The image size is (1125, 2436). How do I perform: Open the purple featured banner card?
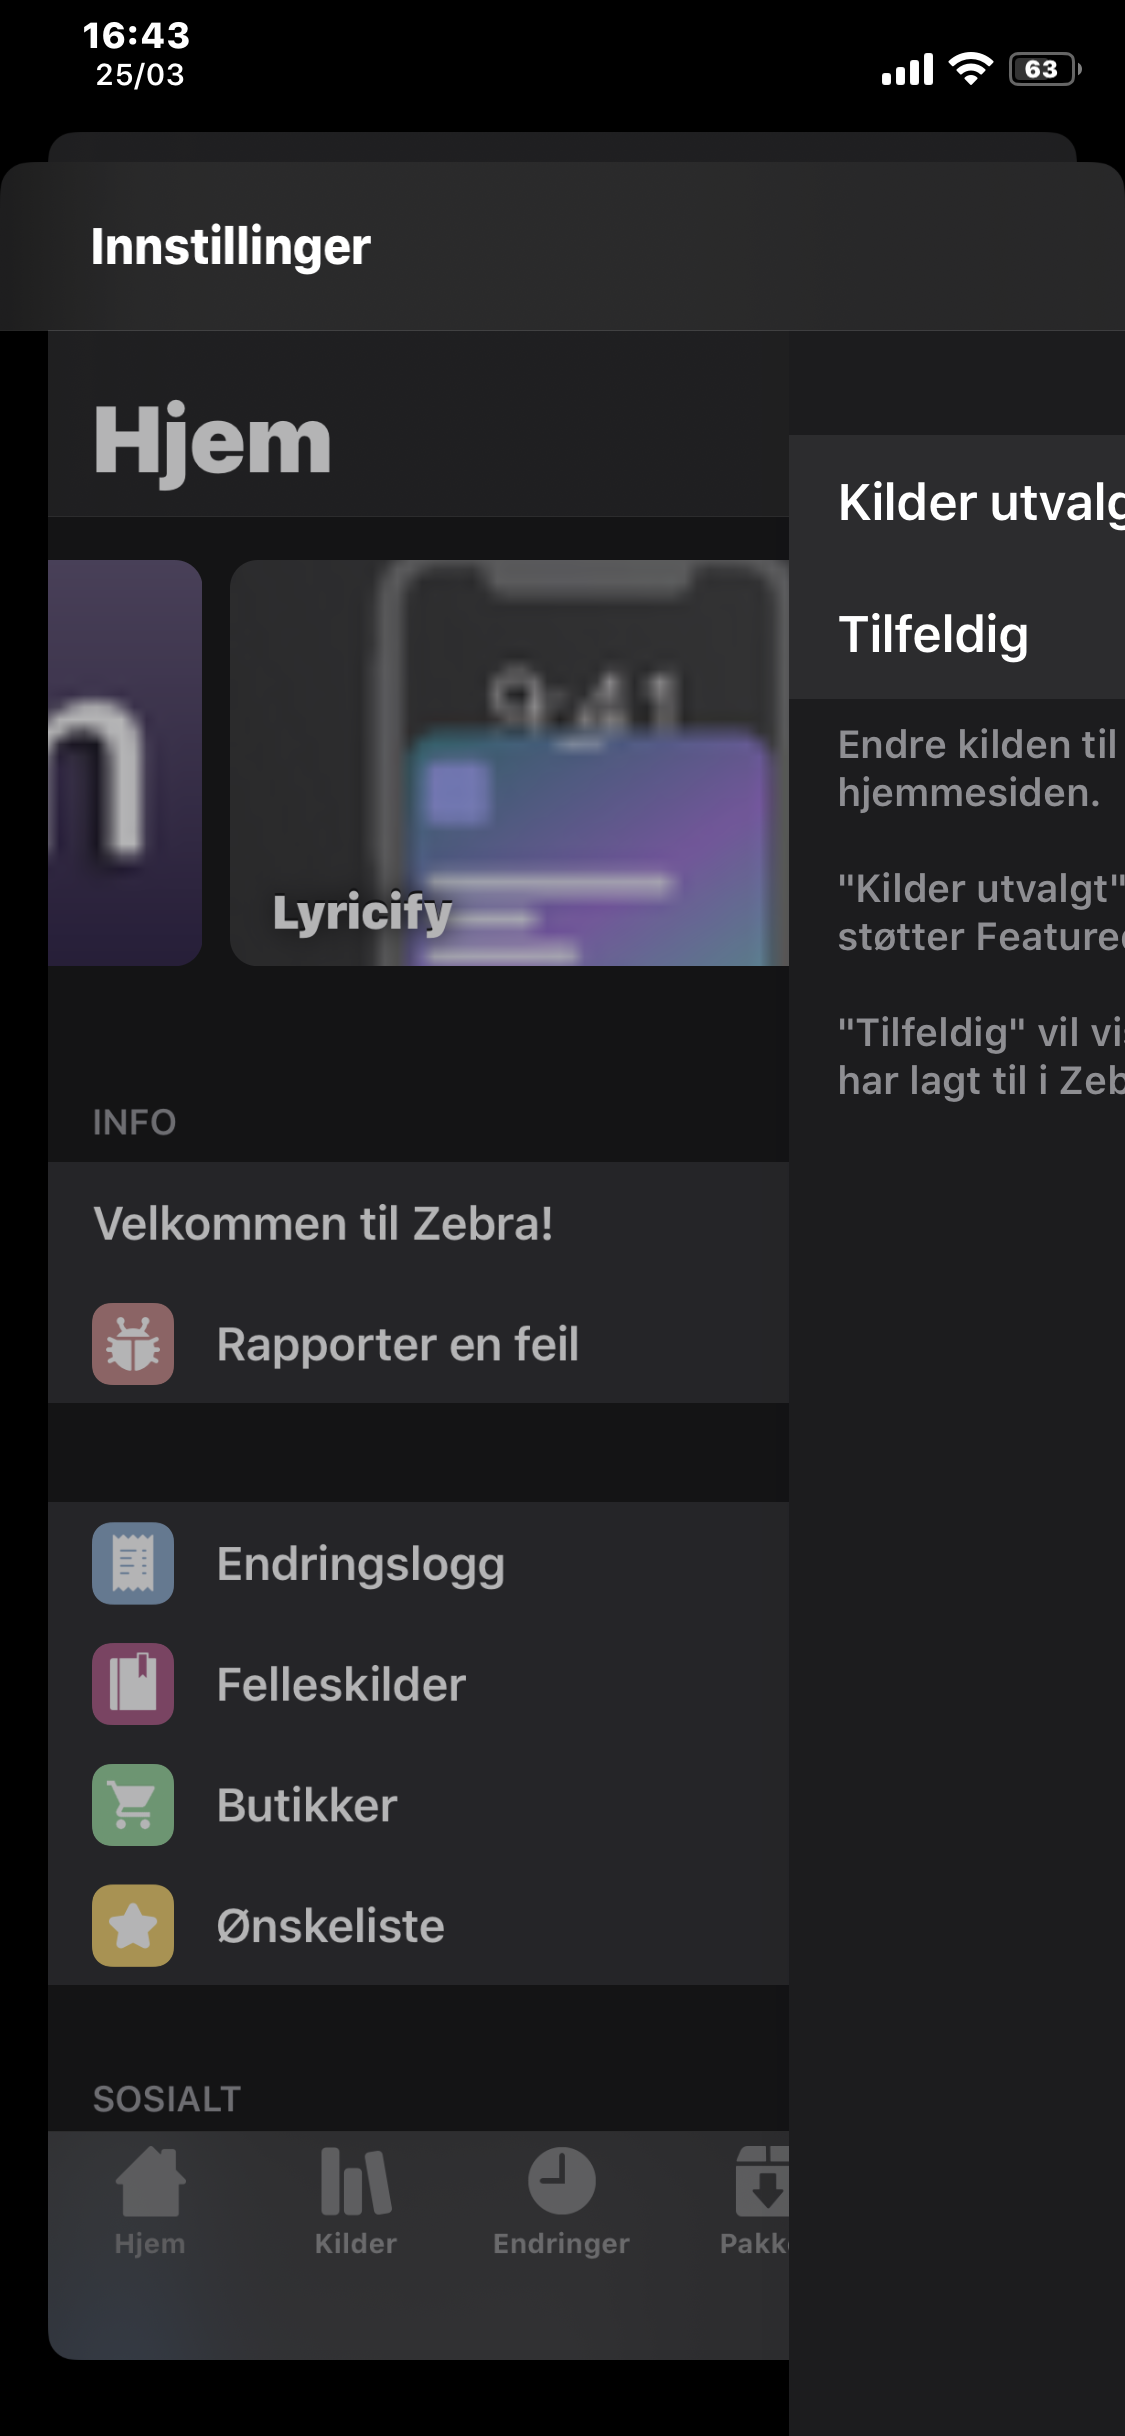tap(125, 763)
